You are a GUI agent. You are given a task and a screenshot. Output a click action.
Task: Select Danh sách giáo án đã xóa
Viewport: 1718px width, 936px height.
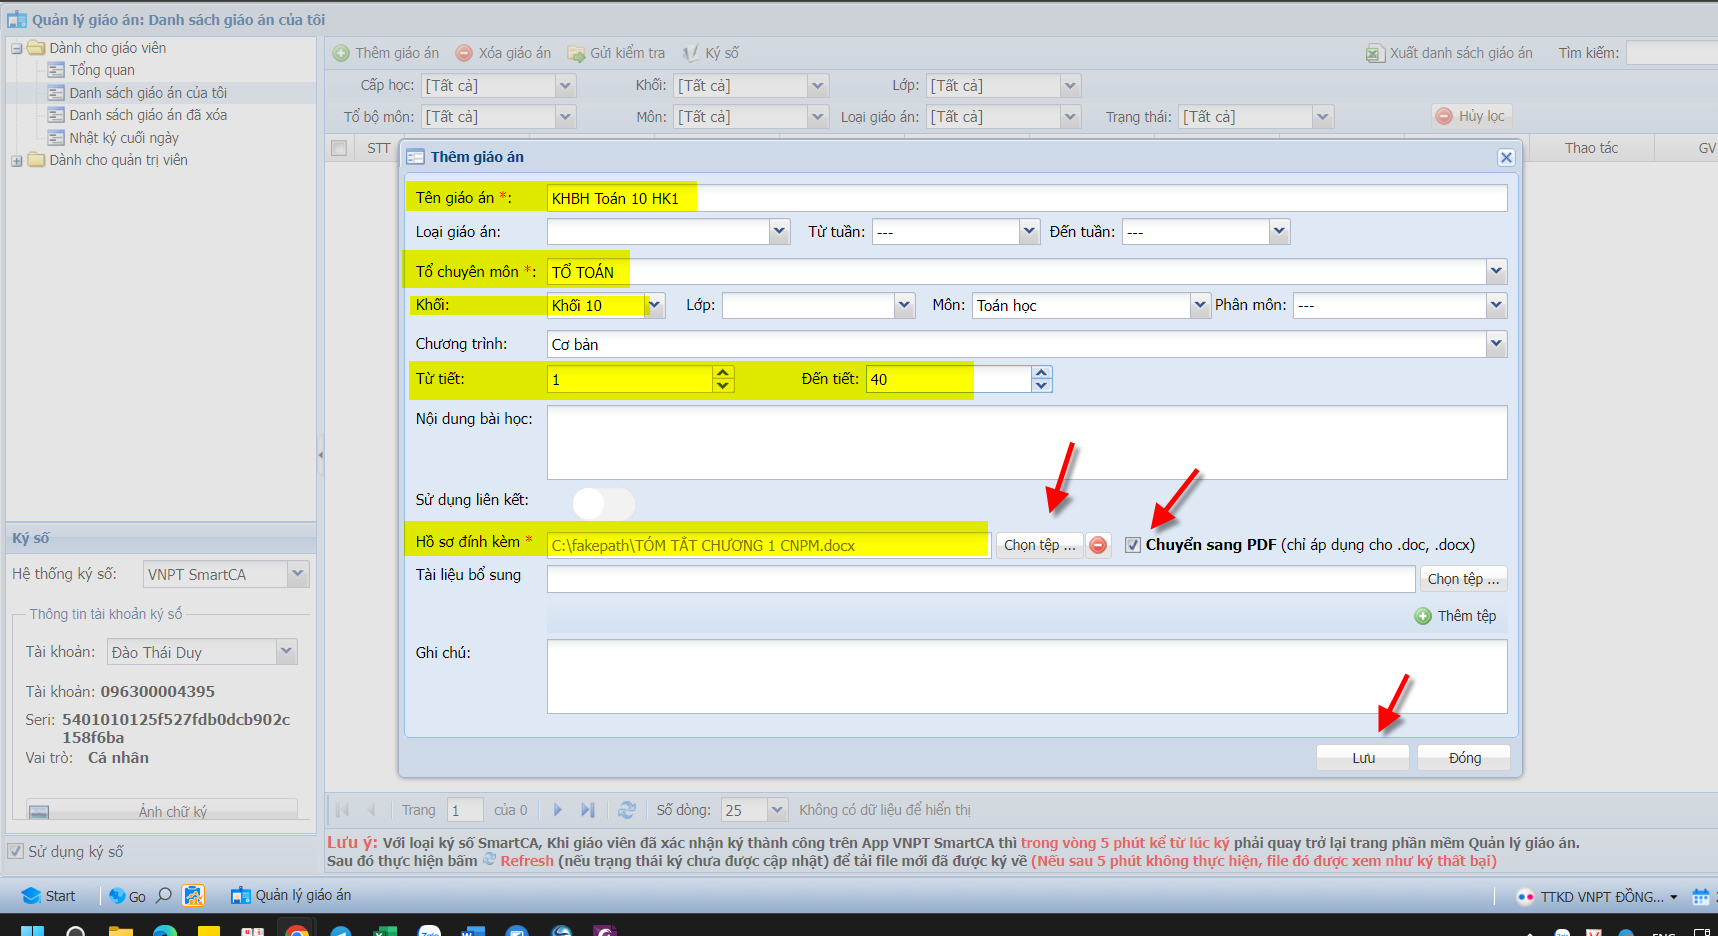tap(147, 115)
